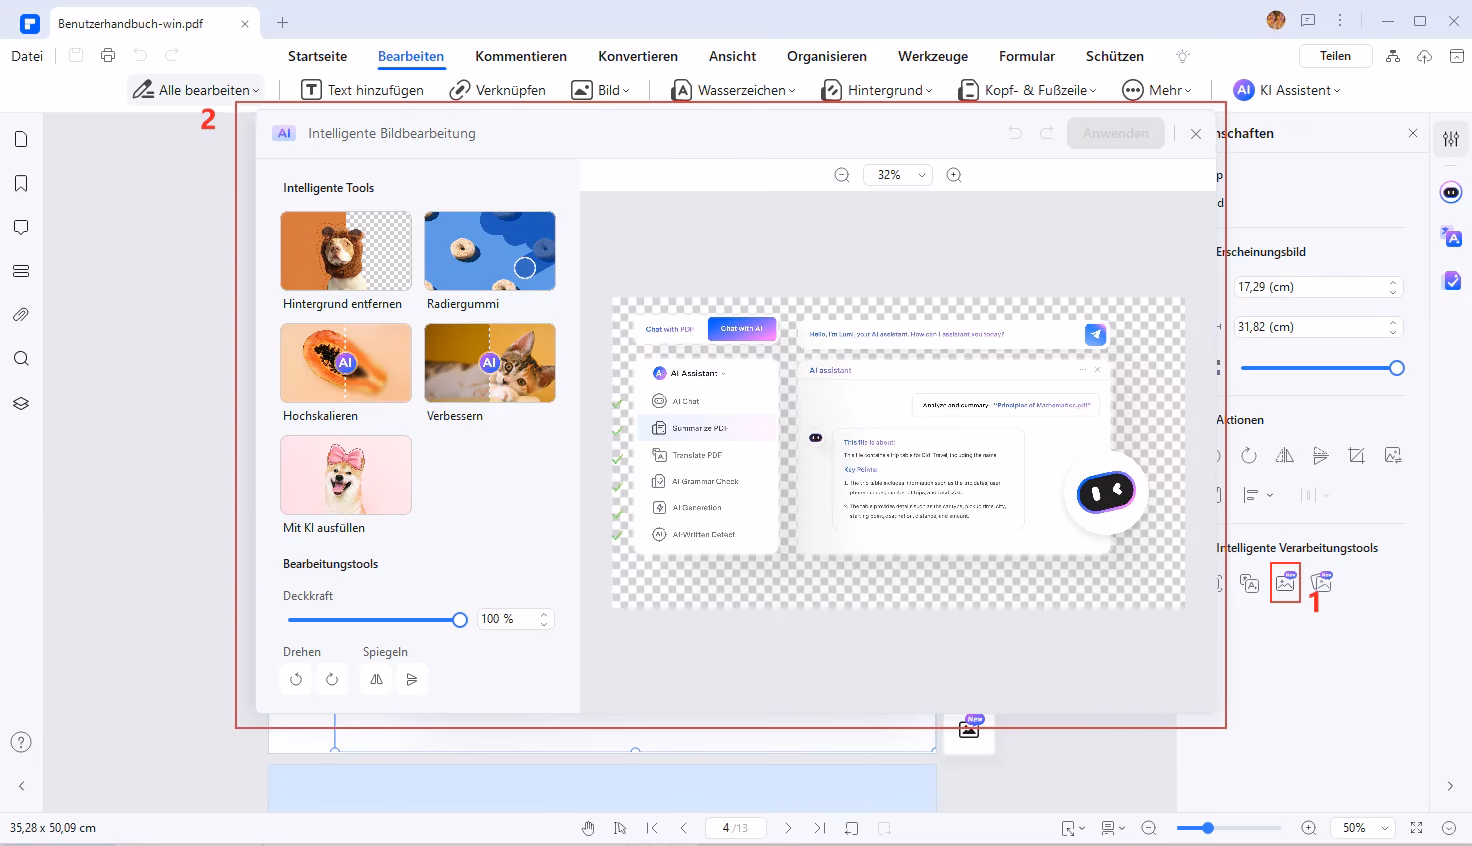Click the Teilen button
Screen dimensions: 1472x846
[1335, 56]
